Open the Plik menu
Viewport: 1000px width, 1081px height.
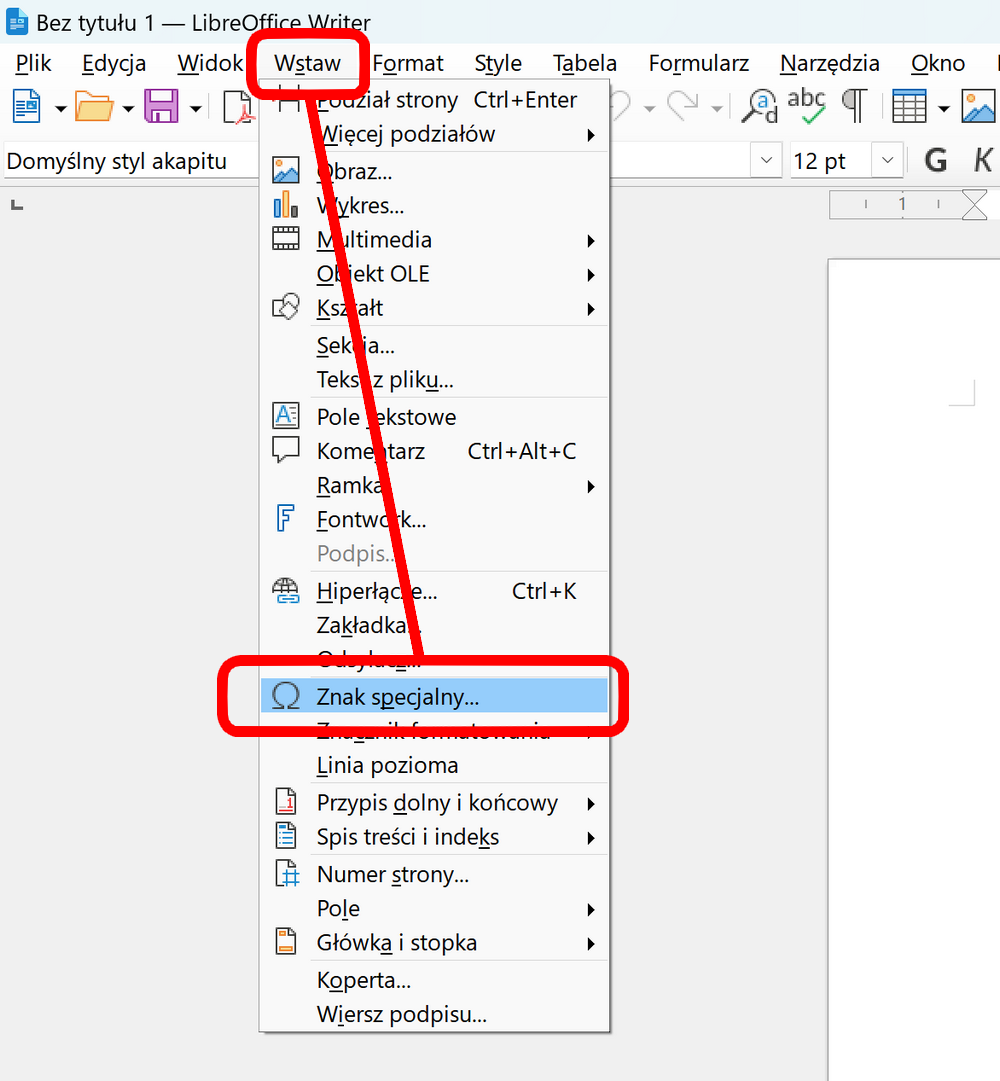coord(33,63)
